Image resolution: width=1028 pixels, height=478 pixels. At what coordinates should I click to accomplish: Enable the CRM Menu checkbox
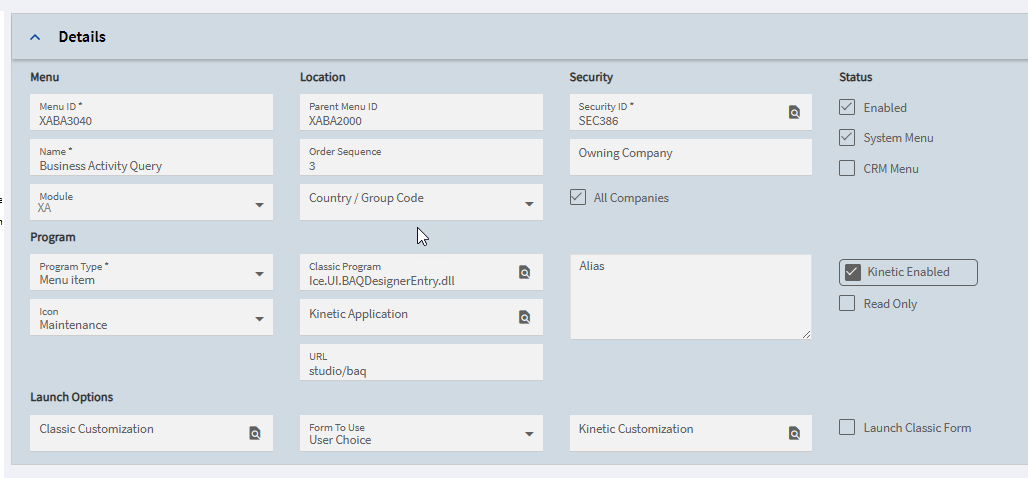[x=847, y=168]
